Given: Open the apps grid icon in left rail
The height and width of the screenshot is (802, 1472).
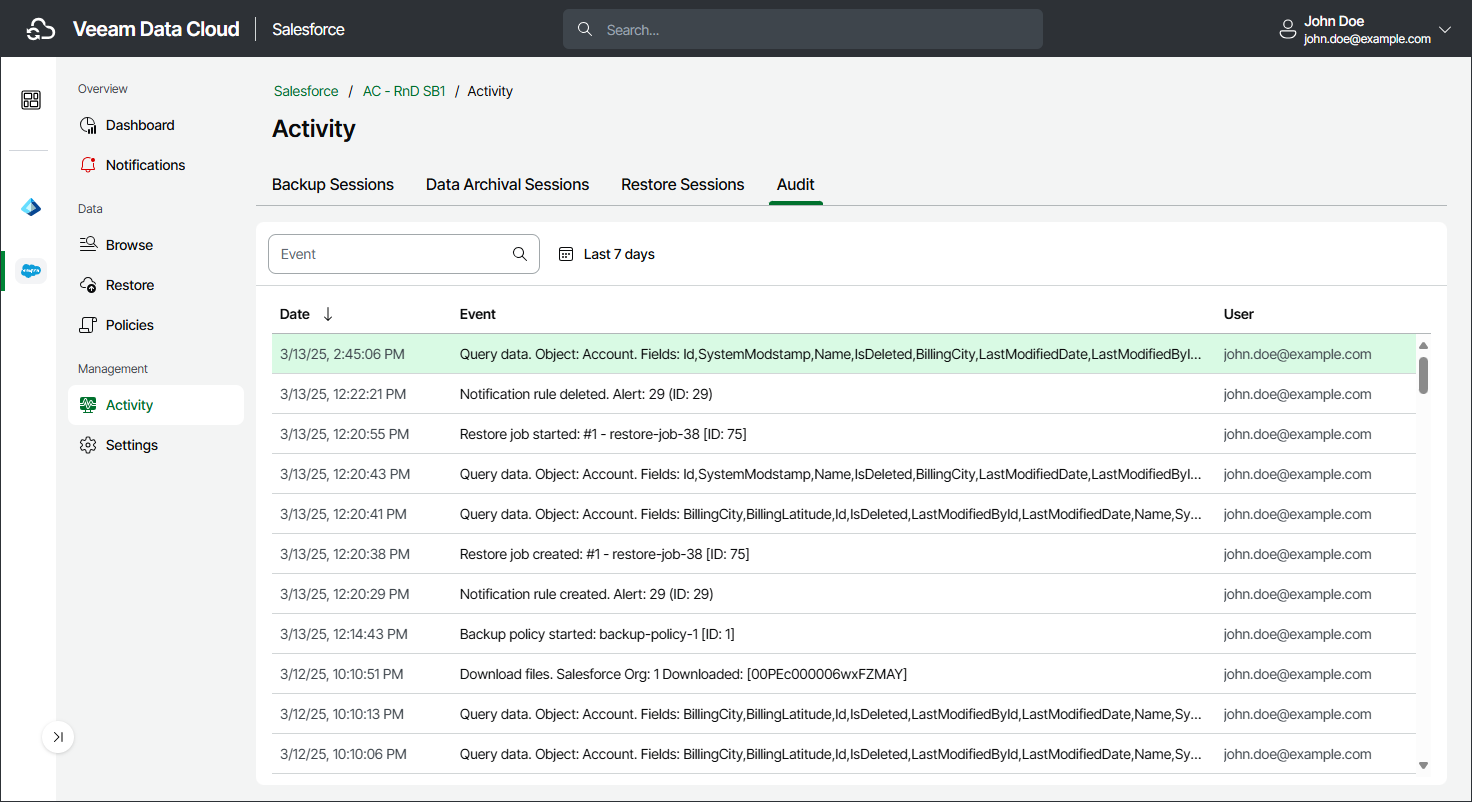Looking at the screenshot, I should click(31, 100).
